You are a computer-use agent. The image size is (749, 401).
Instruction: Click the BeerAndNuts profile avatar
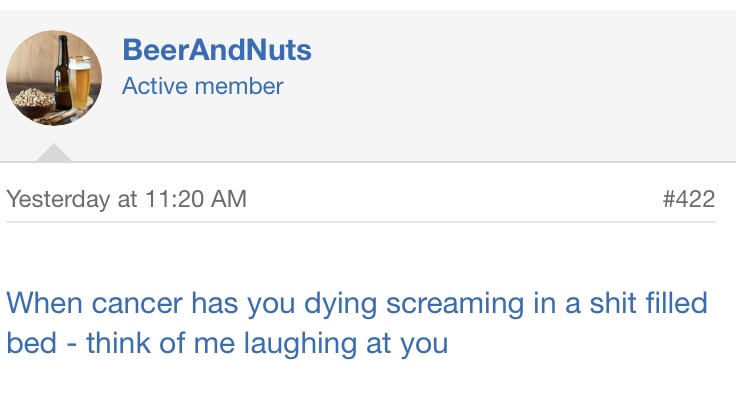tap(54, 78)
